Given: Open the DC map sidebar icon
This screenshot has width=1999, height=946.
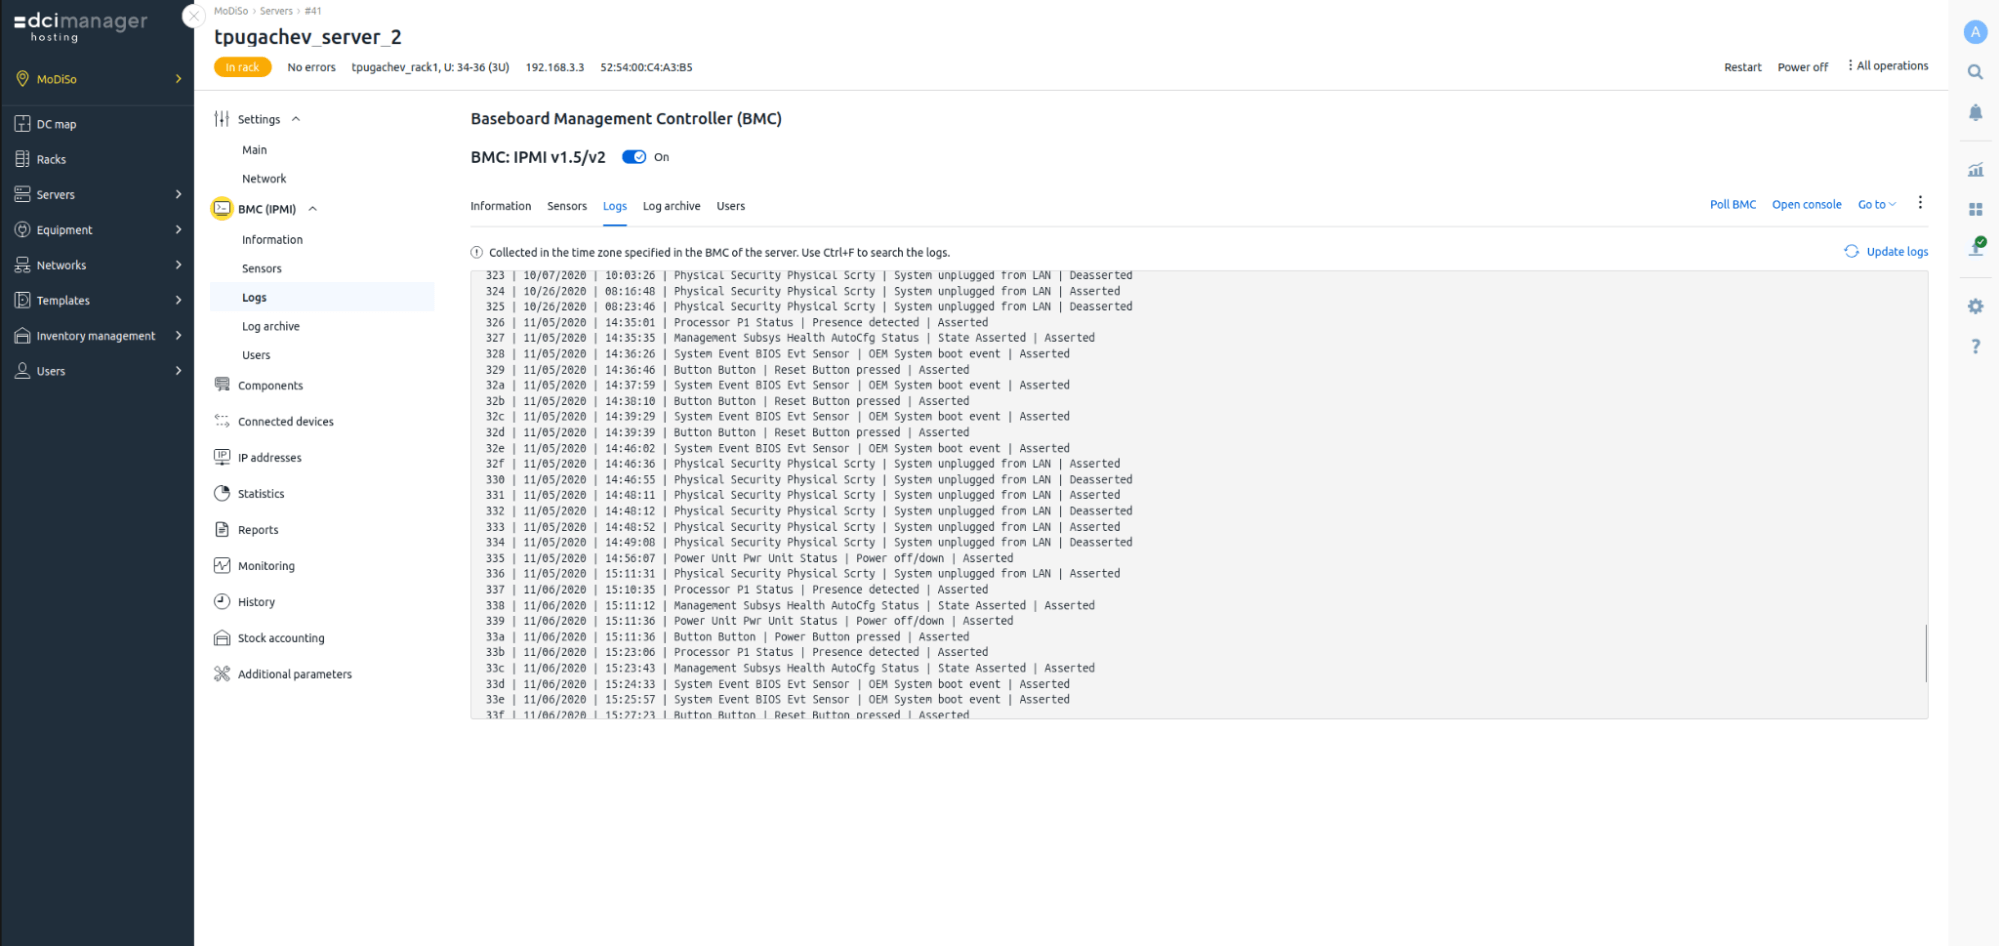Looking at the screenshot, I should click(x=22, y=124).
